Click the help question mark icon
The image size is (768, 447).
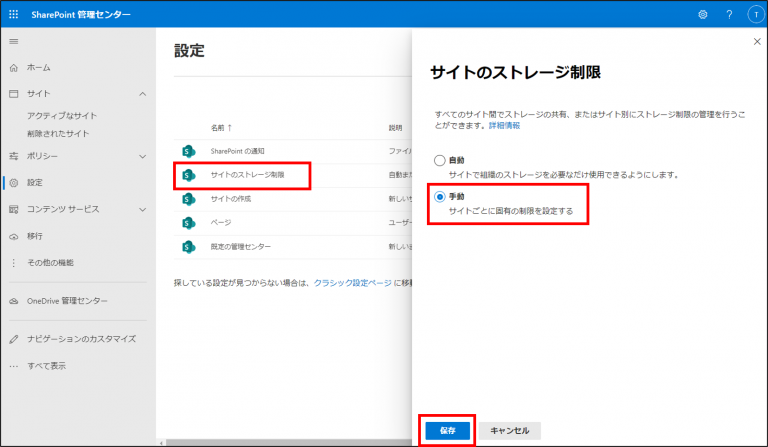729,14
